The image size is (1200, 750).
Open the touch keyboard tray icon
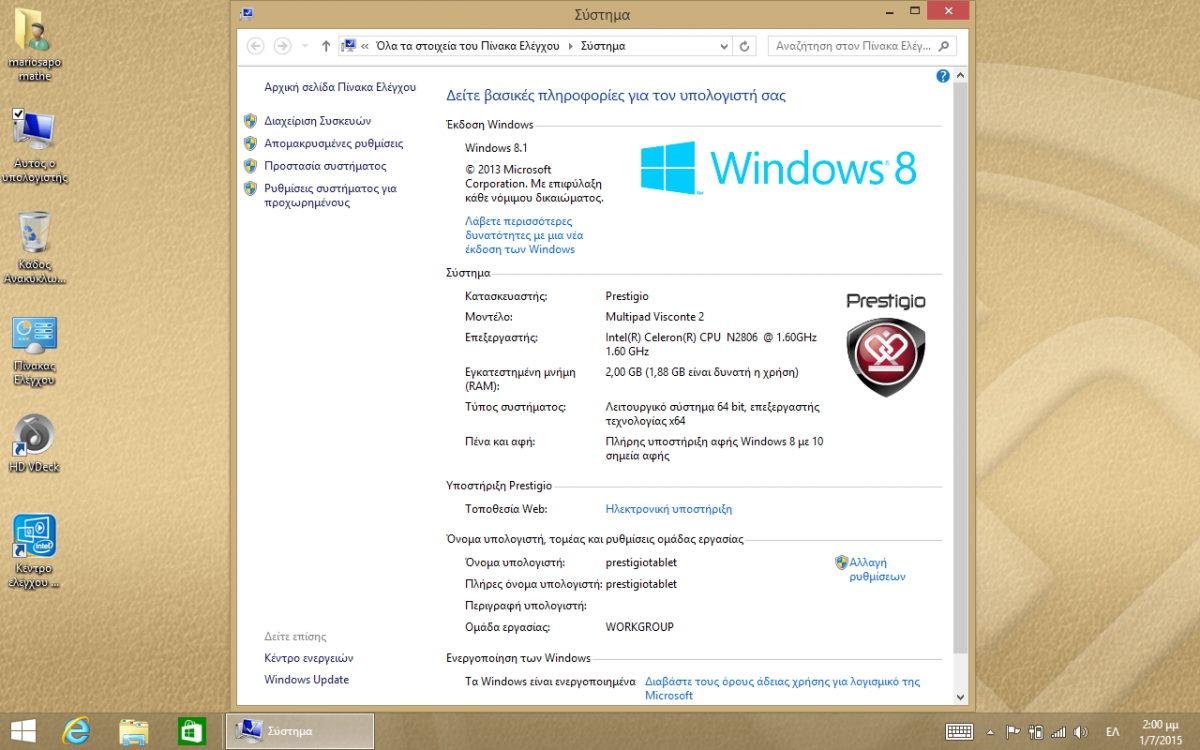point(960,732)
